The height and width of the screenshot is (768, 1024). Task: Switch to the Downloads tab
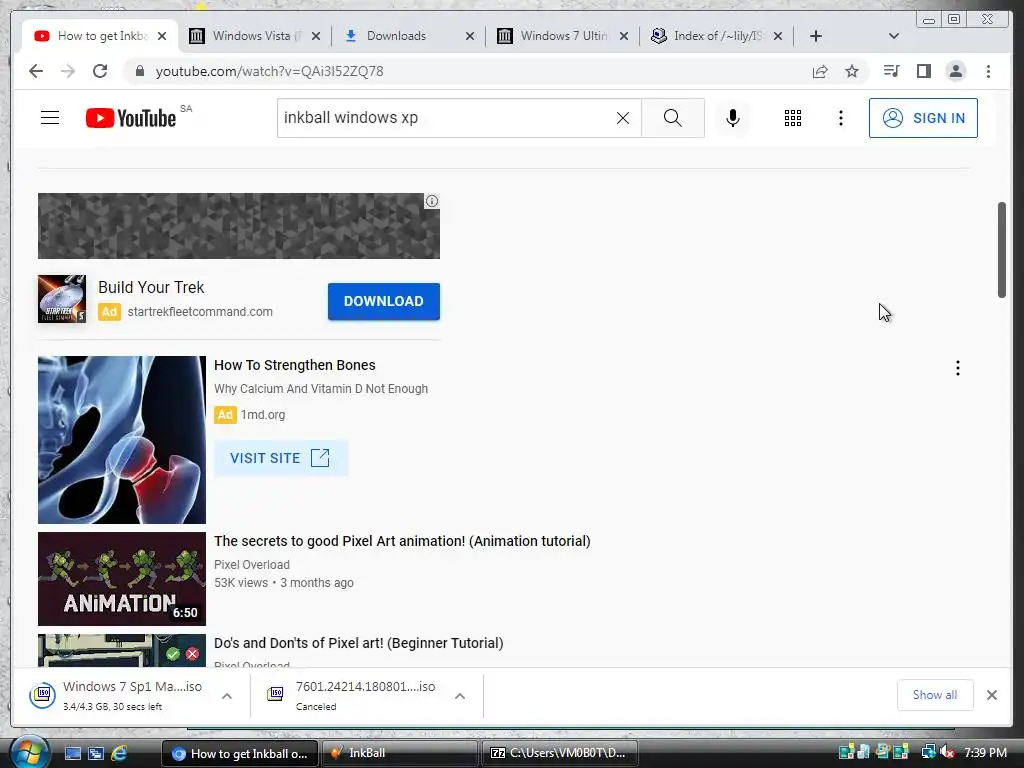(409, 36)
